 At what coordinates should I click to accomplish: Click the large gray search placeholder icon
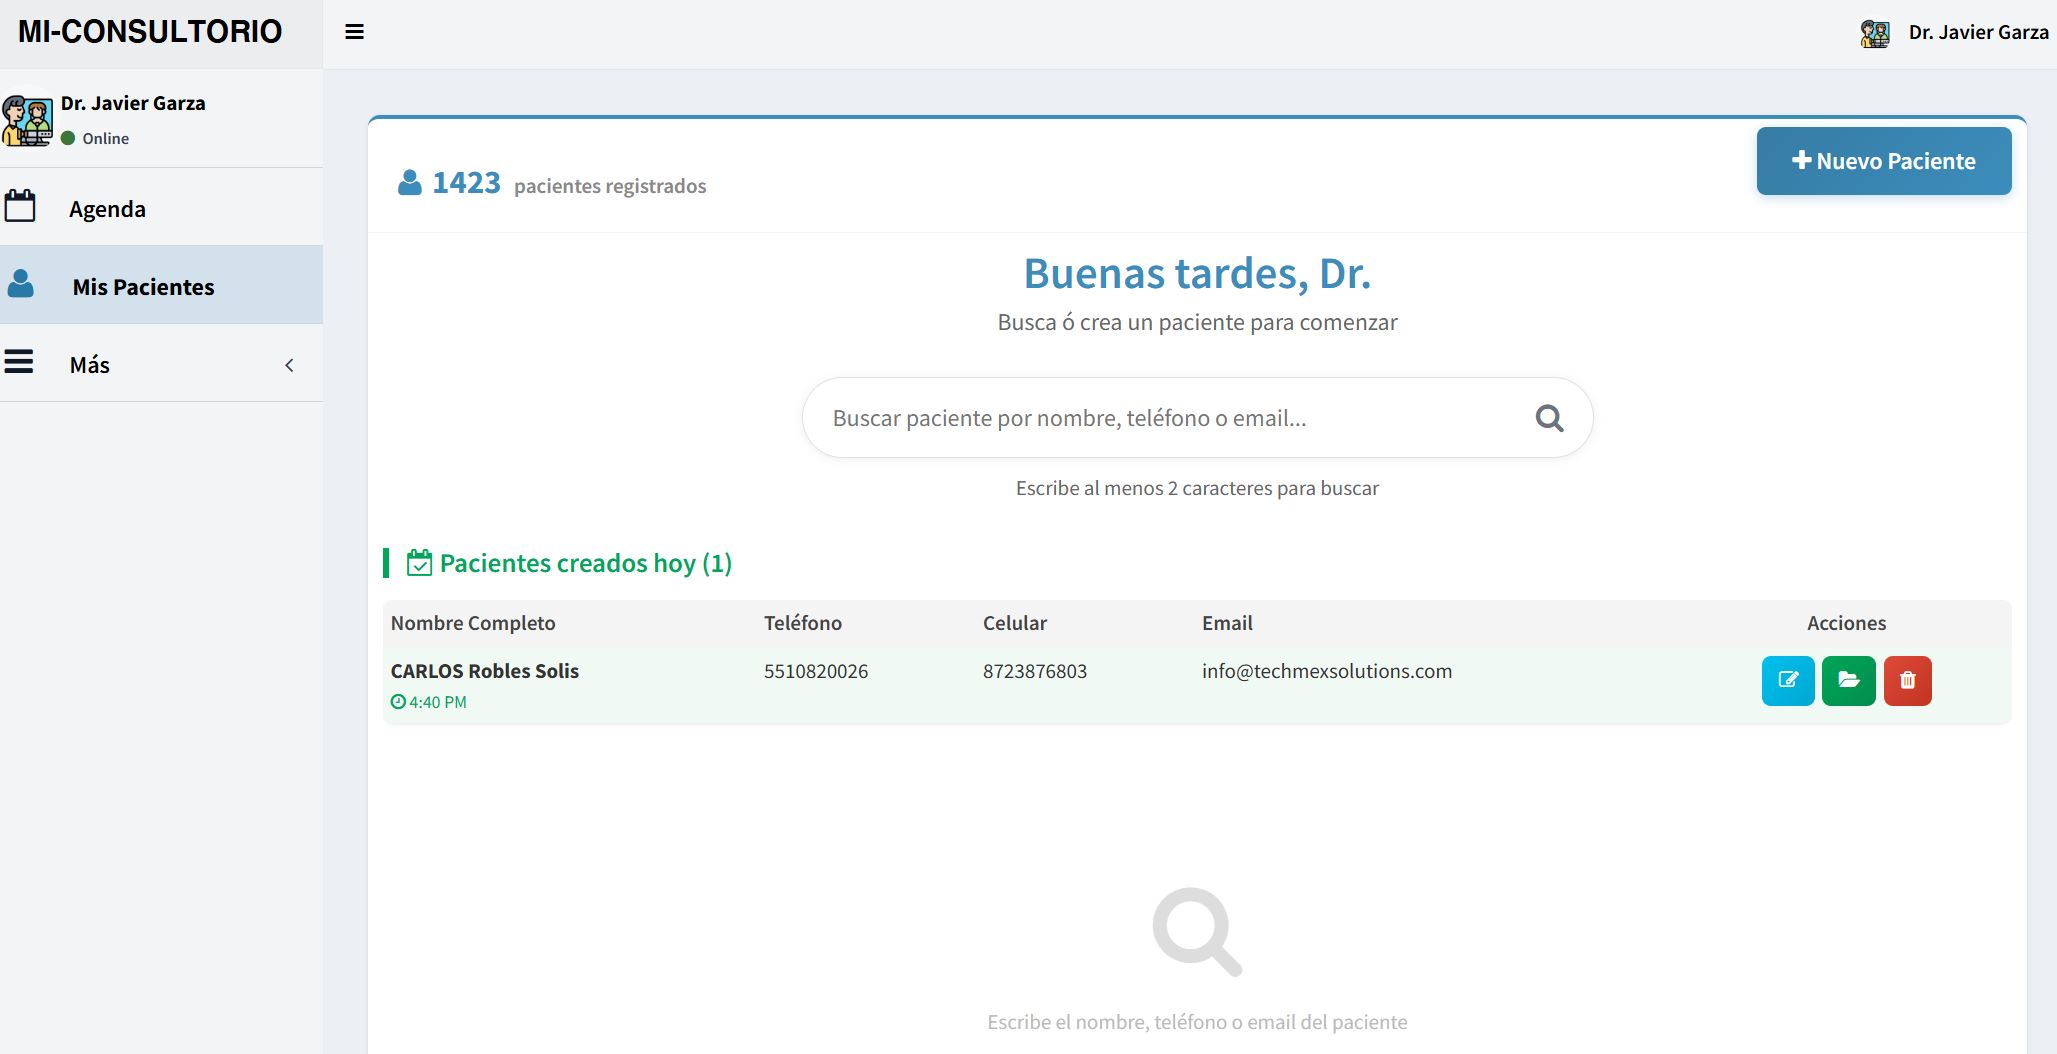1197,931
